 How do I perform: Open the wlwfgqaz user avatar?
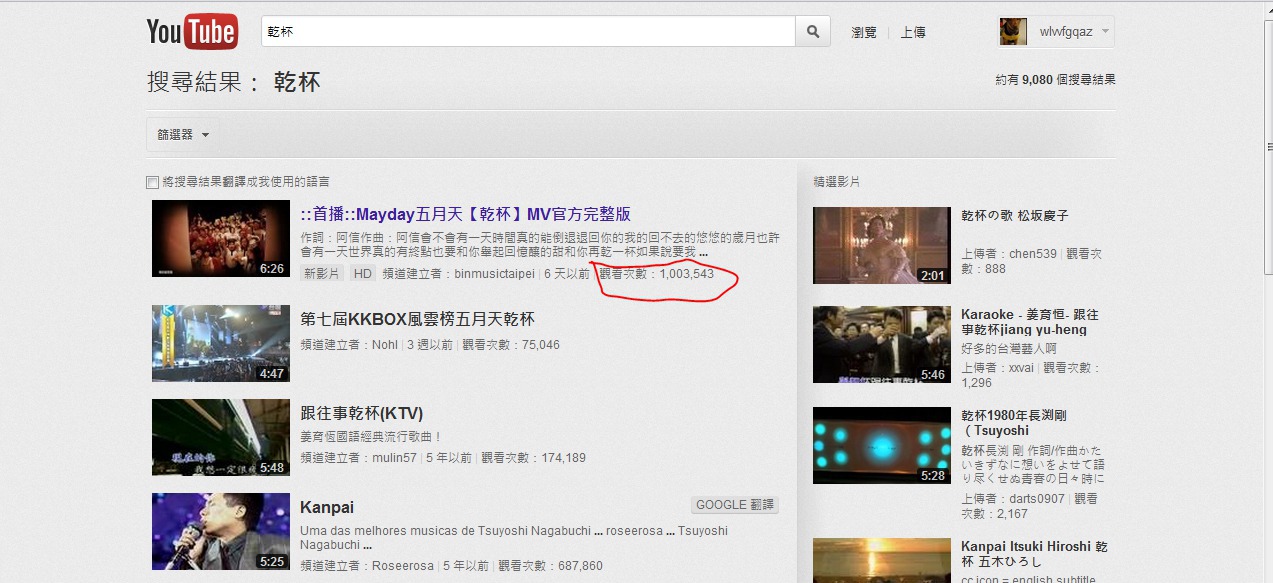pos(1013,32)
